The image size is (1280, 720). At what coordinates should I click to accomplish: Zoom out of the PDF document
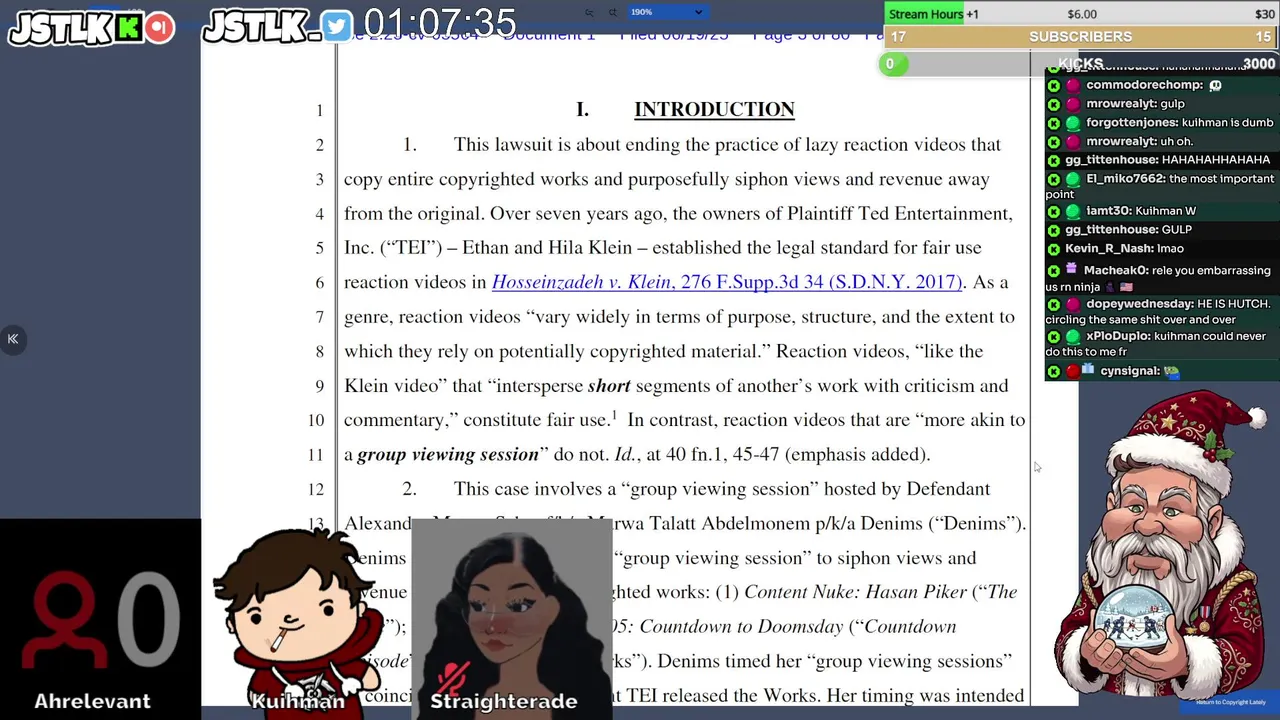pyautogui.click(x=589, y=12)
